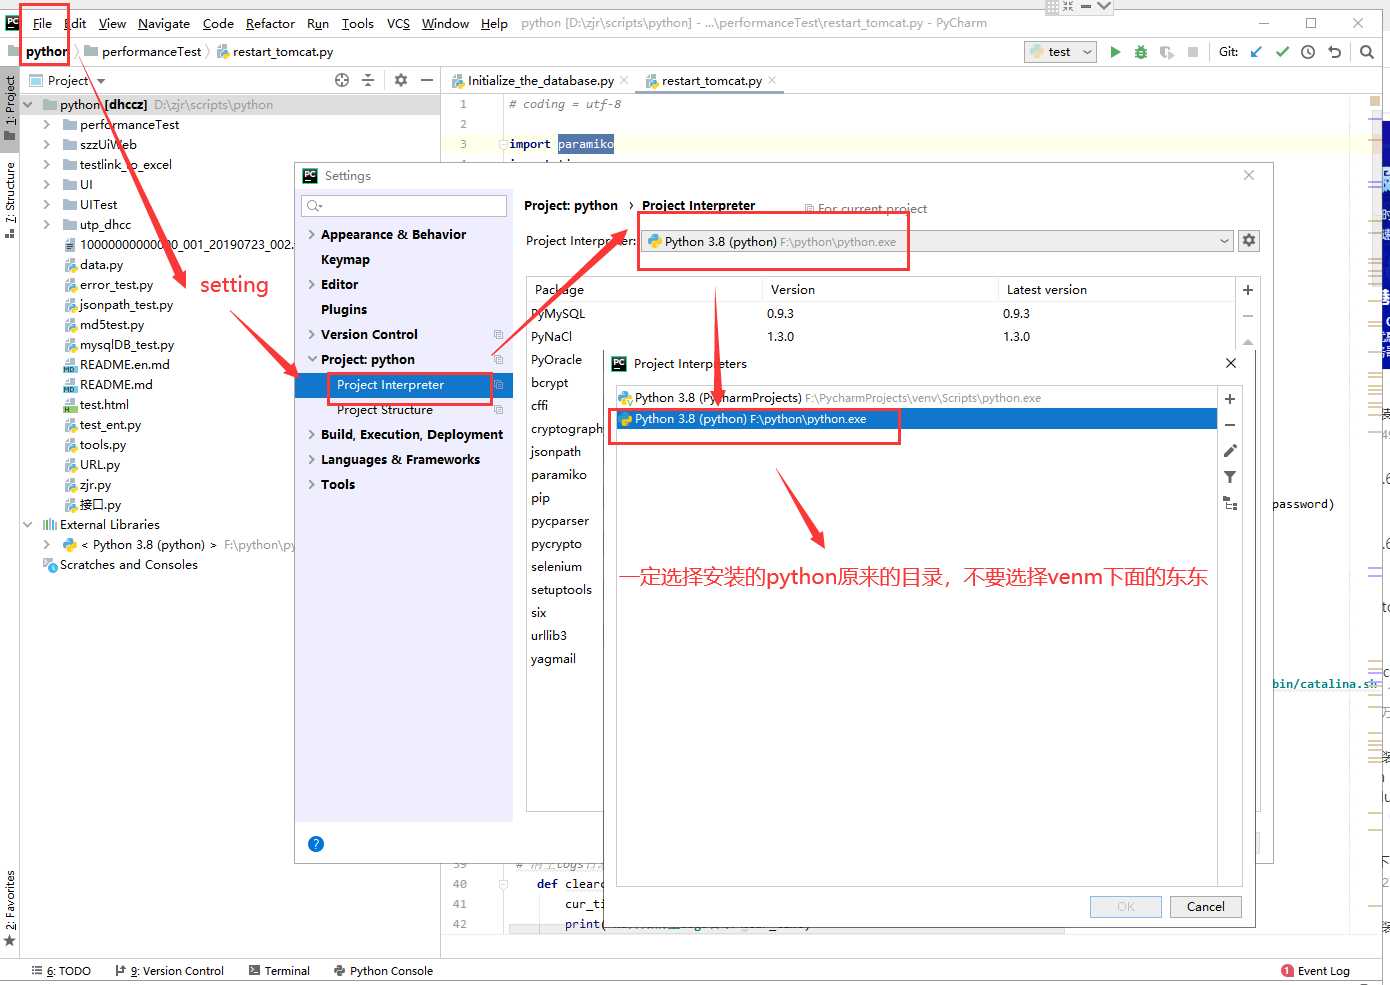Viewport: 1390px width, 985px height.
Task: Hide the Project tool window
Action: click(427, 80)
